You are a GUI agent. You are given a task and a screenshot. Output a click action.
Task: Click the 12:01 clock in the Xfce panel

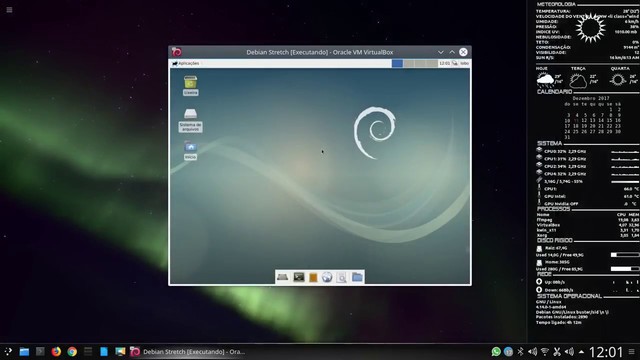coord(444,63)
